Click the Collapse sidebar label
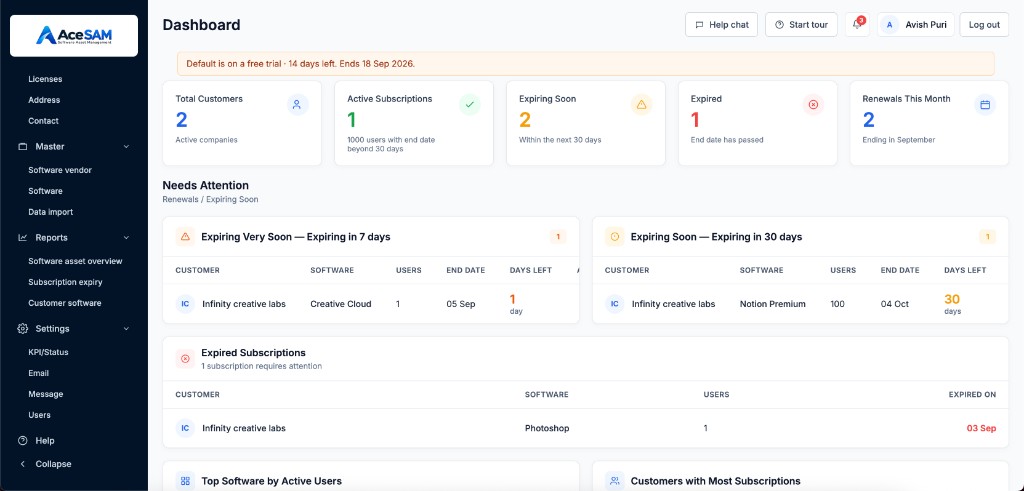1024x491 pixels. pos(54,464)
